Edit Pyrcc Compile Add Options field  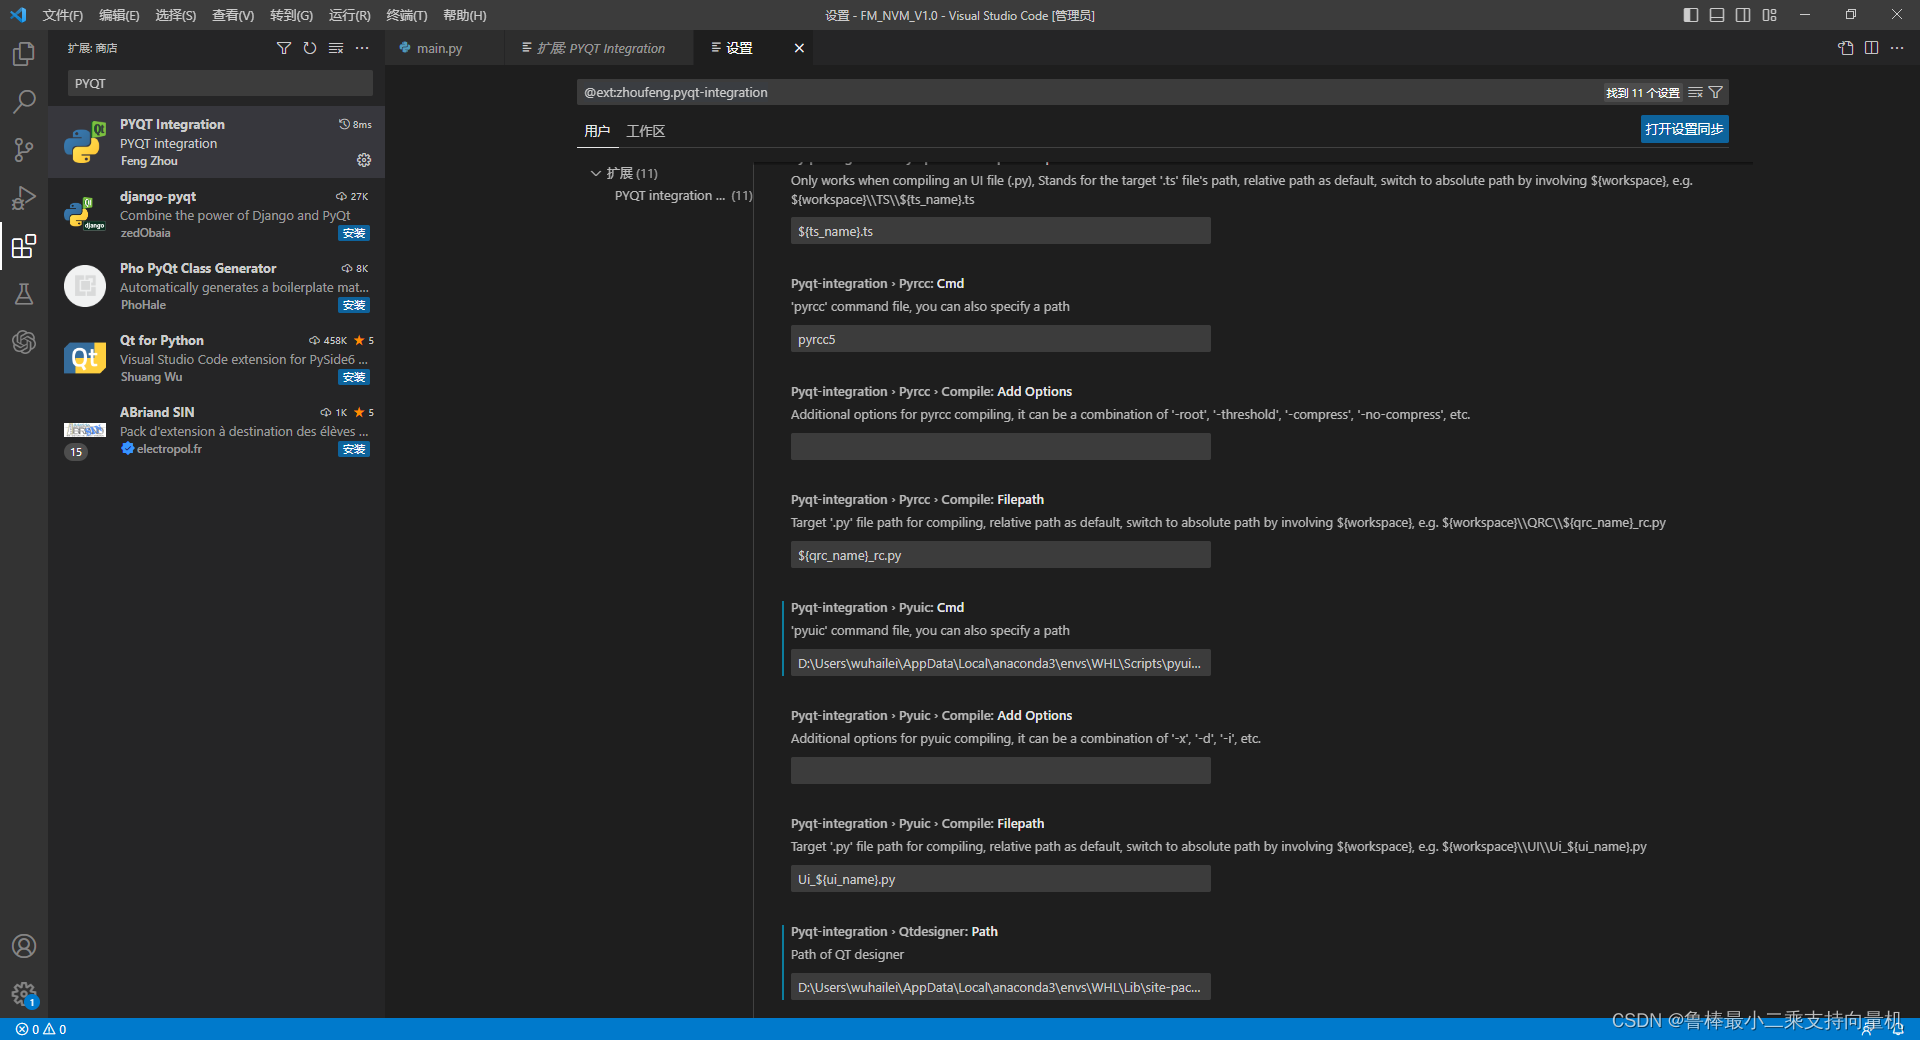pos(1000,447)
